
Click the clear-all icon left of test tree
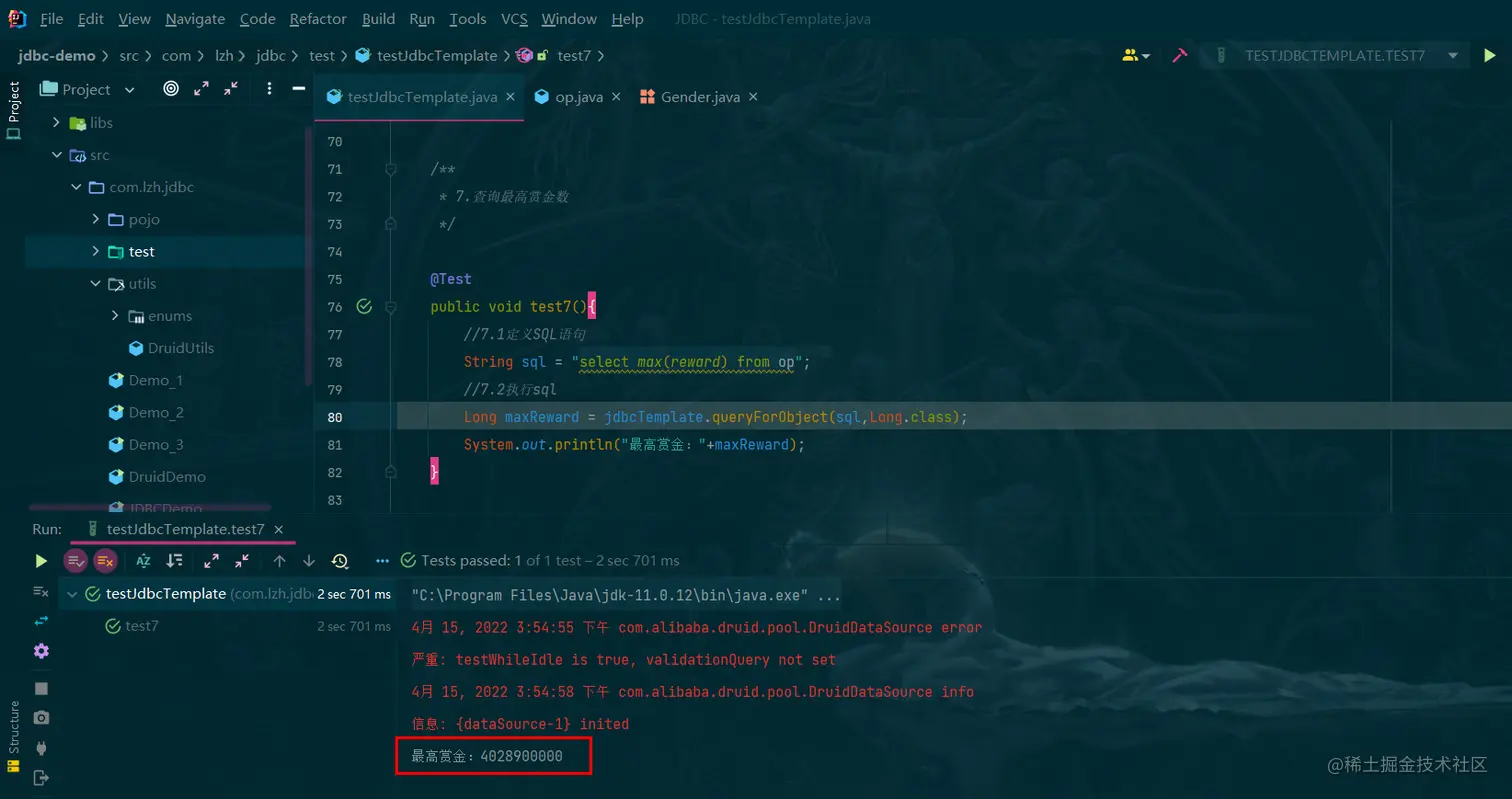pos(41,592)
